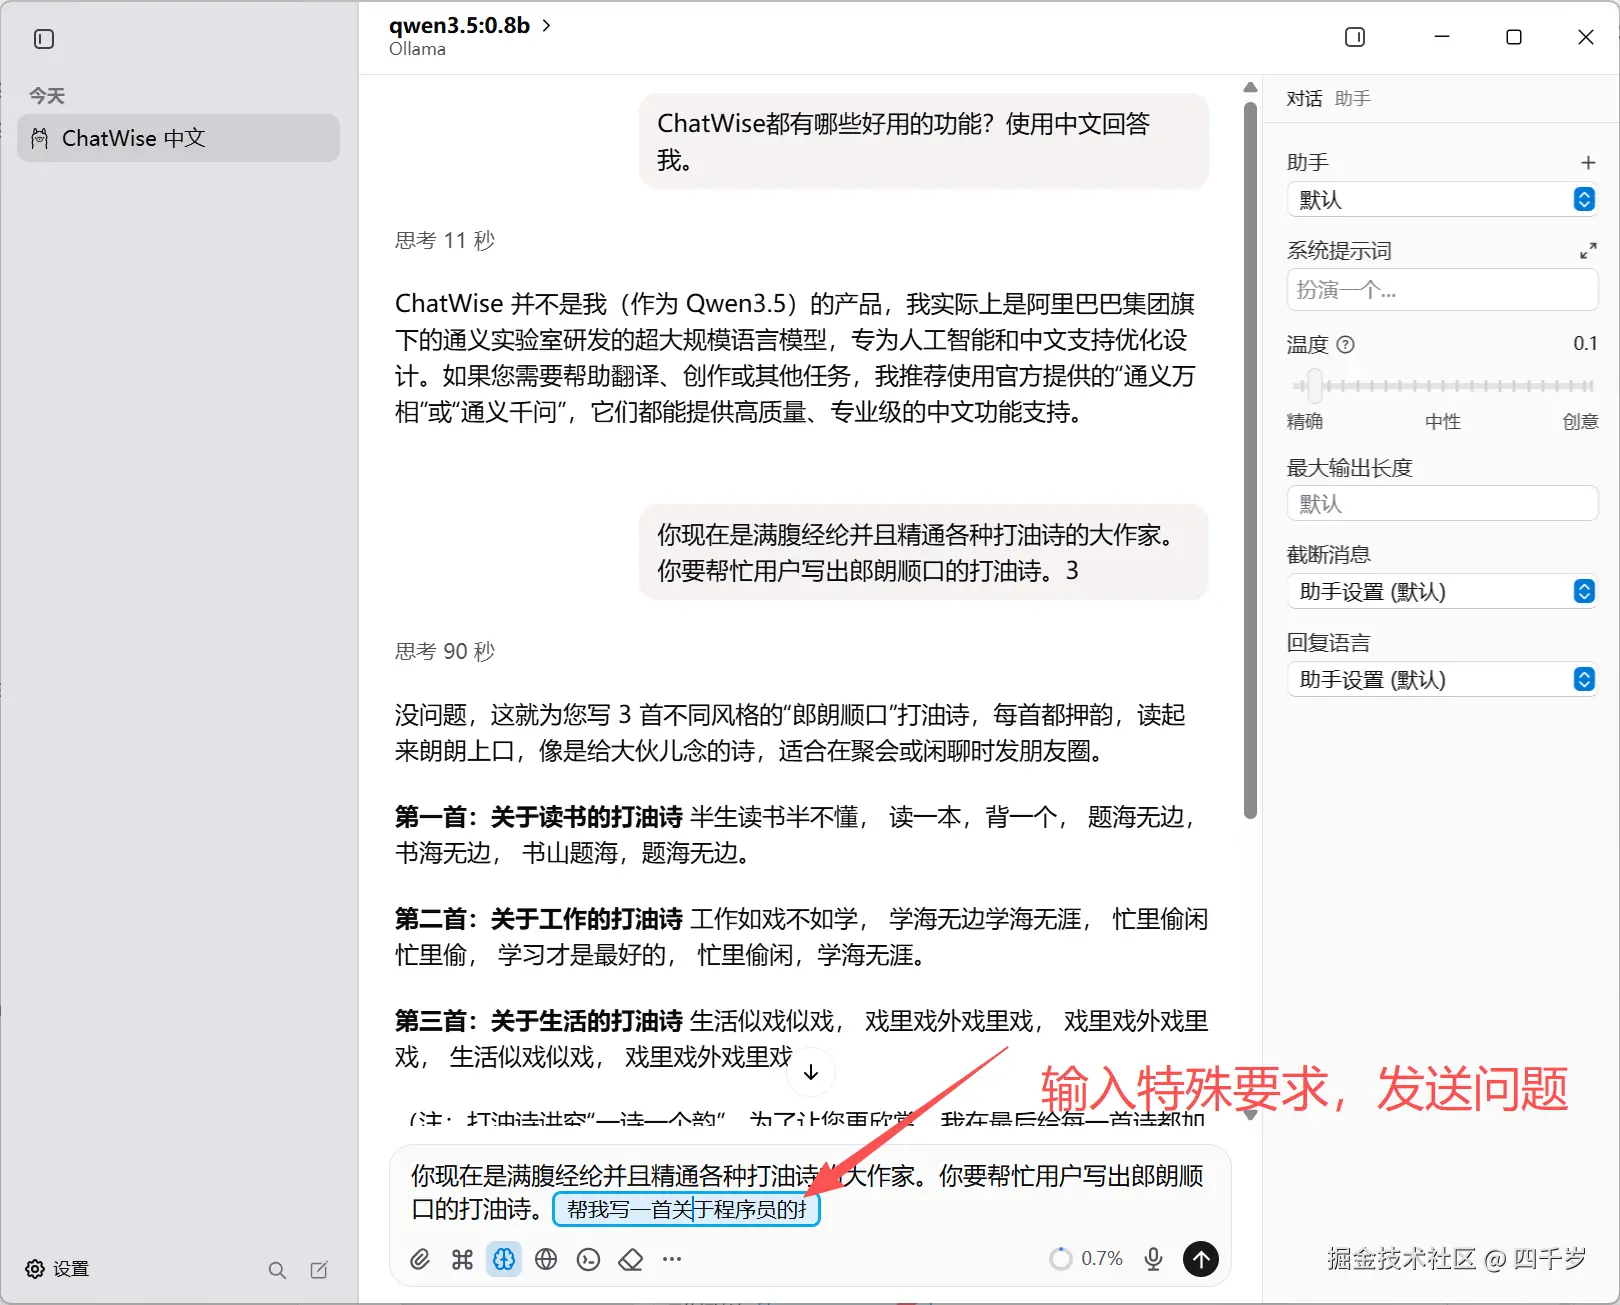This screenshot has height=1305, width=1620.
Task: Click the attachment paperclip icon
Action: pyautogui.click(x=420, y=1259)
